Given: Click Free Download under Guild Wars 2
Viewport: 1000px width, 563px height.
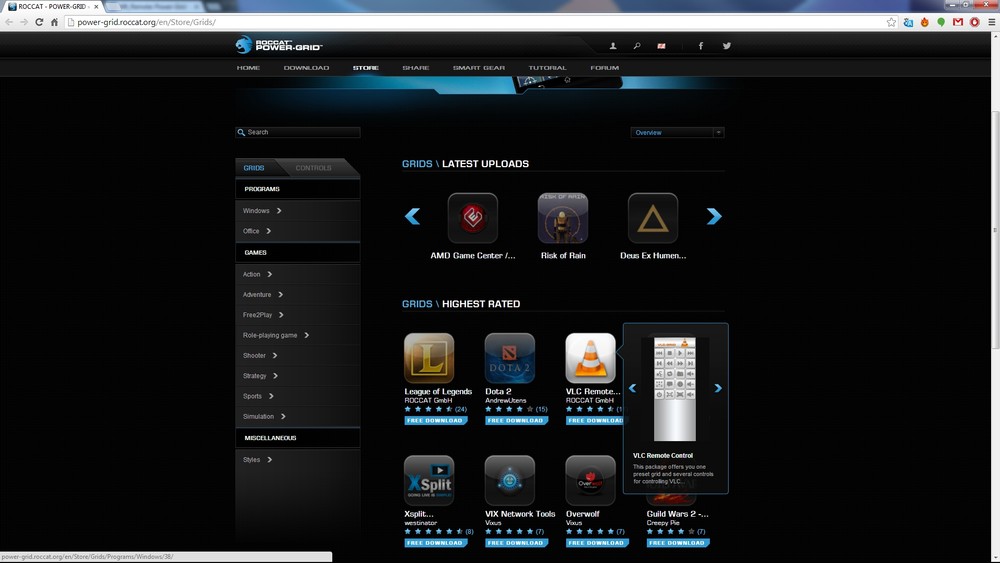Looking at the screenshot, I should pos(678,543).
